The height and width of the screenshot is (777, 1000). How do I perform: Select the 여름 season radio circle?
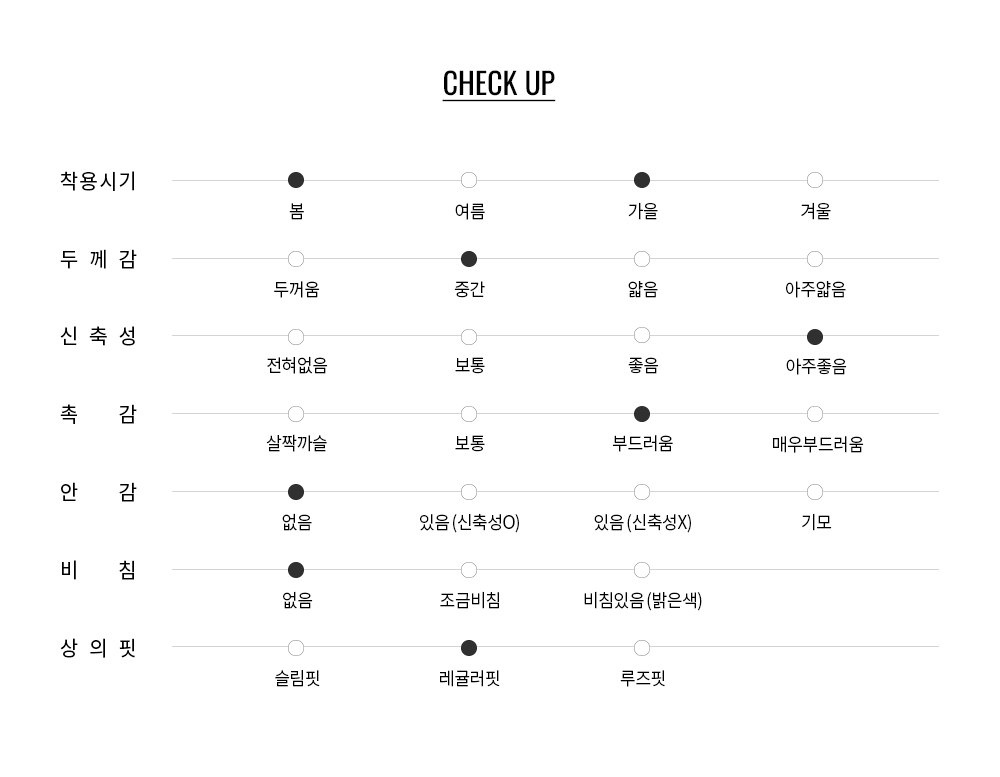[x=469, y=180]
